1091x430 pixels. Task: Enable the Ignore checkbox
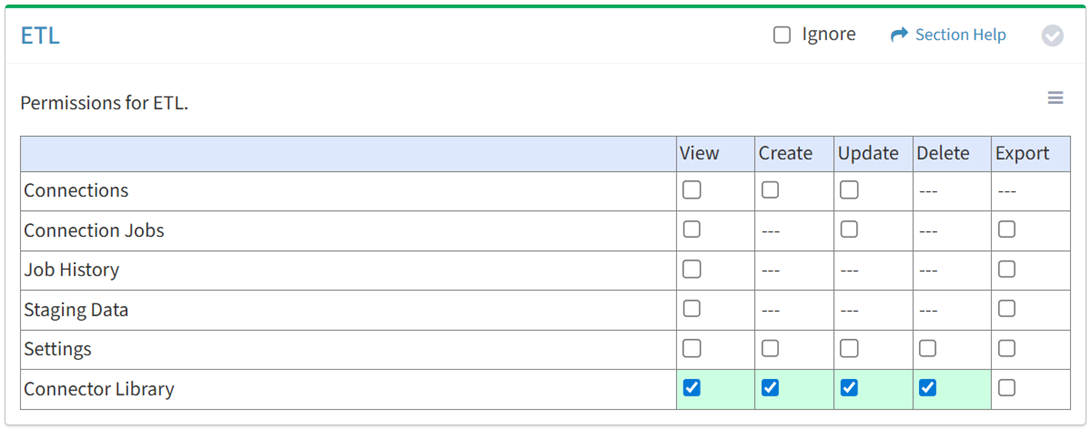coord(782,35)
